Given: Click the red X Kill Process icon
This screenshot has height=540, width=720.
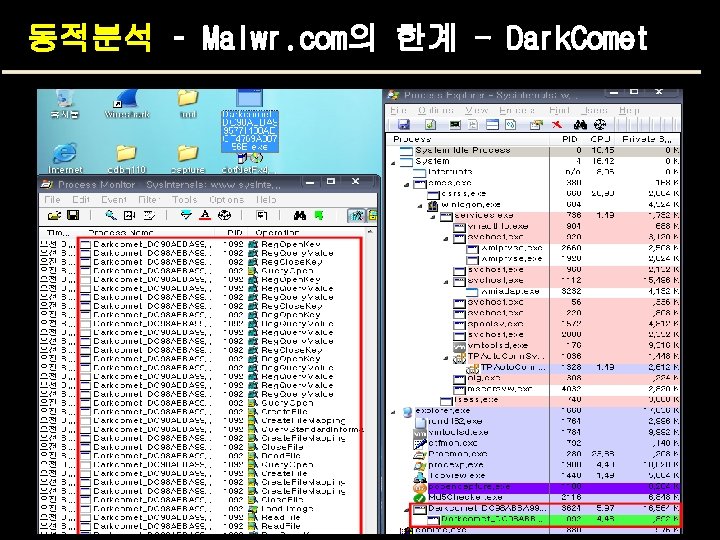Looking at the screenshot, I should point(557,124).
